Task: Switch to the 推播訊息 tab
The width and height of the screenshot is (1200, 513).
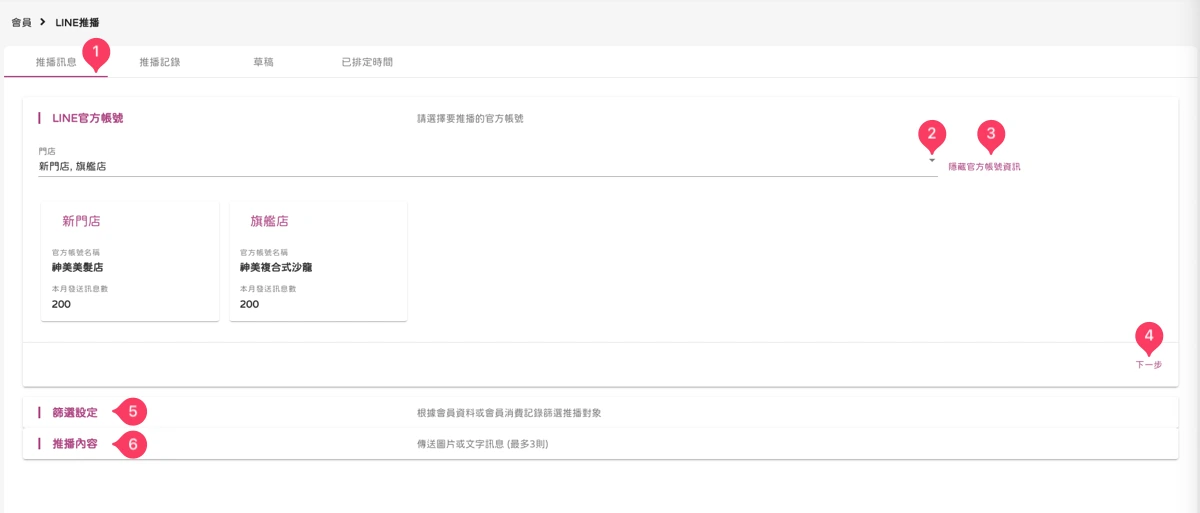Action: (x=56, y=62)
